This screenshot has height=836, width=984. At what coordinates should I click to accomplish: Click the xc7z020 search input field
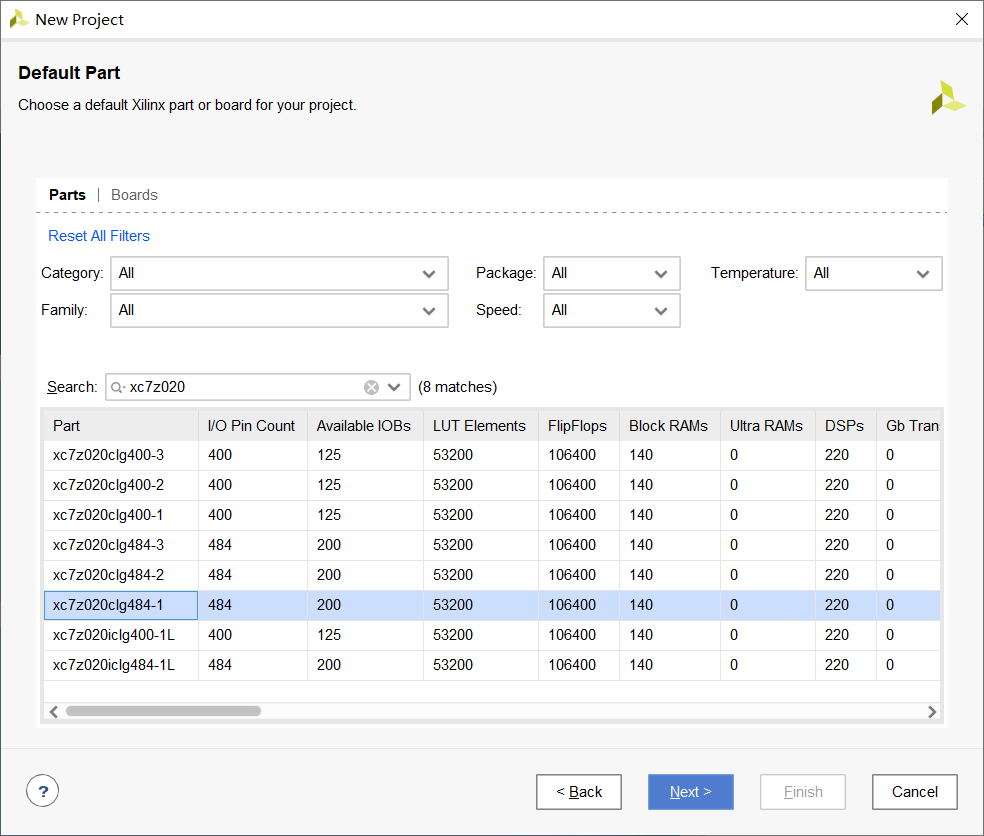point(240,387)
